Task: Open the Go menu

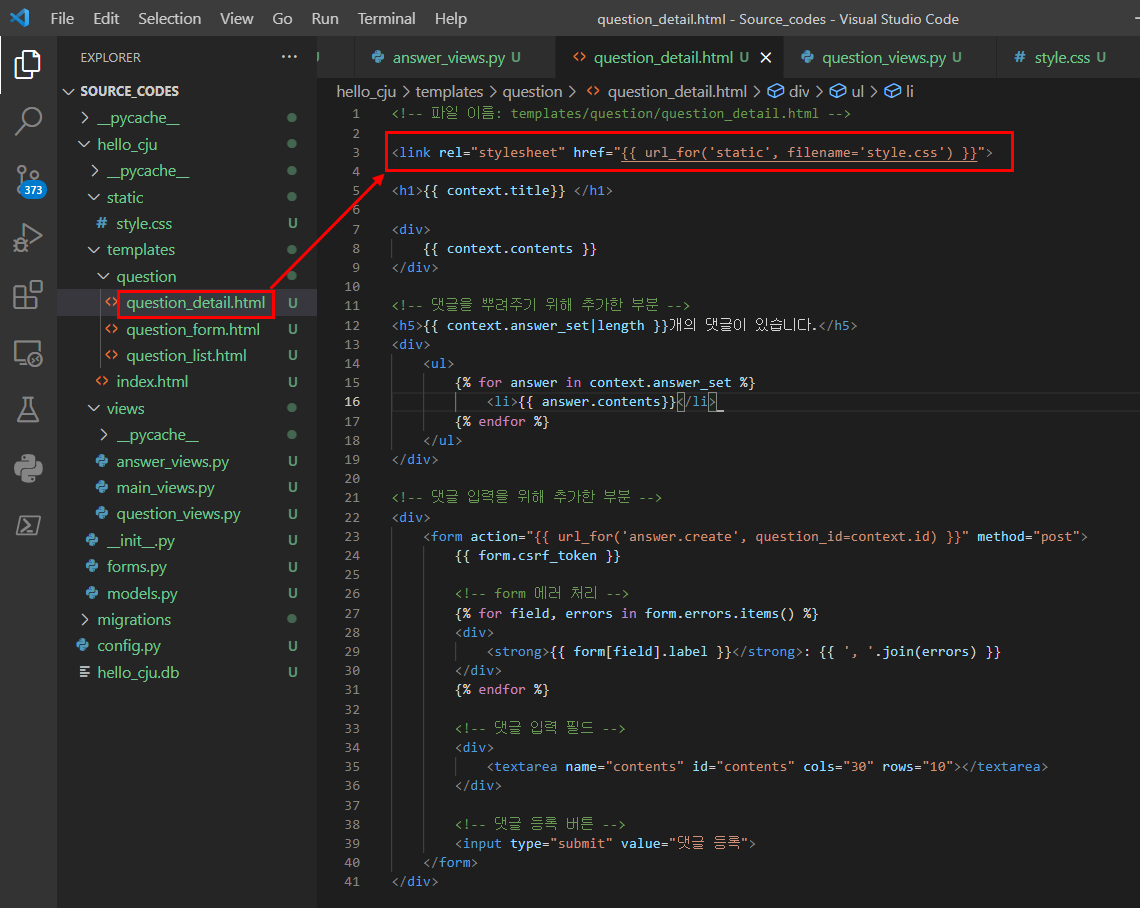Action: [282, 18]
